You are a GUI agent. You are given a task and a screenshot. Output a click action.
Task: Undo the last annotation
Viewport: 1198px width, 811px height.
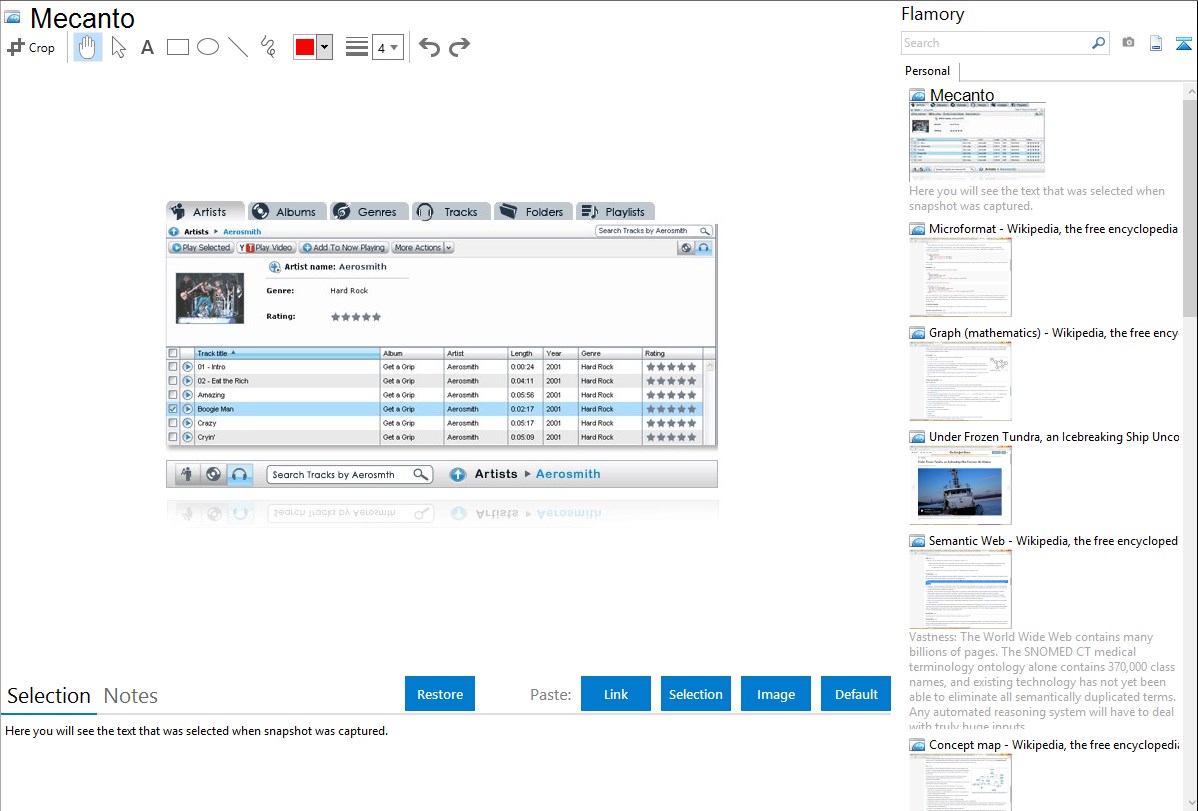pyautogui.click(x=429, y=47)
